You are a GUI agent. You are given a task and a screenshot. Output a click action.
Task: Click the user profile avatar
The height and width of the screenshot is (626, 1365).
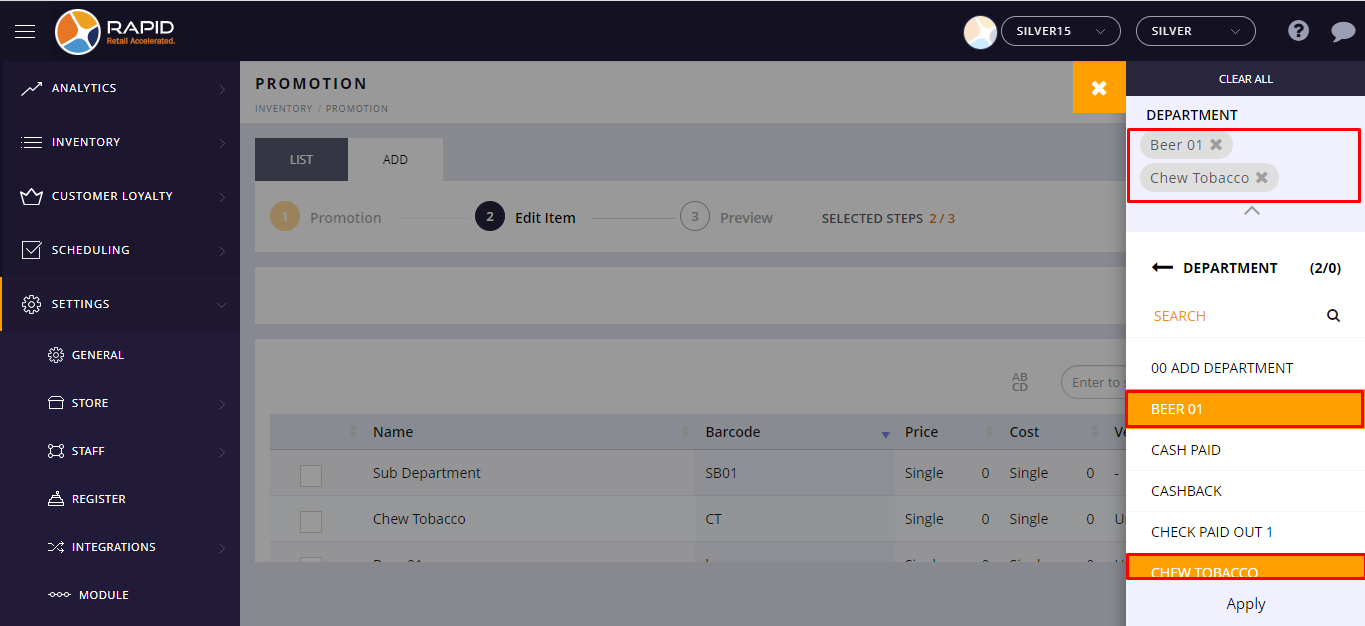pyautogui.click(x=979, y=32)
